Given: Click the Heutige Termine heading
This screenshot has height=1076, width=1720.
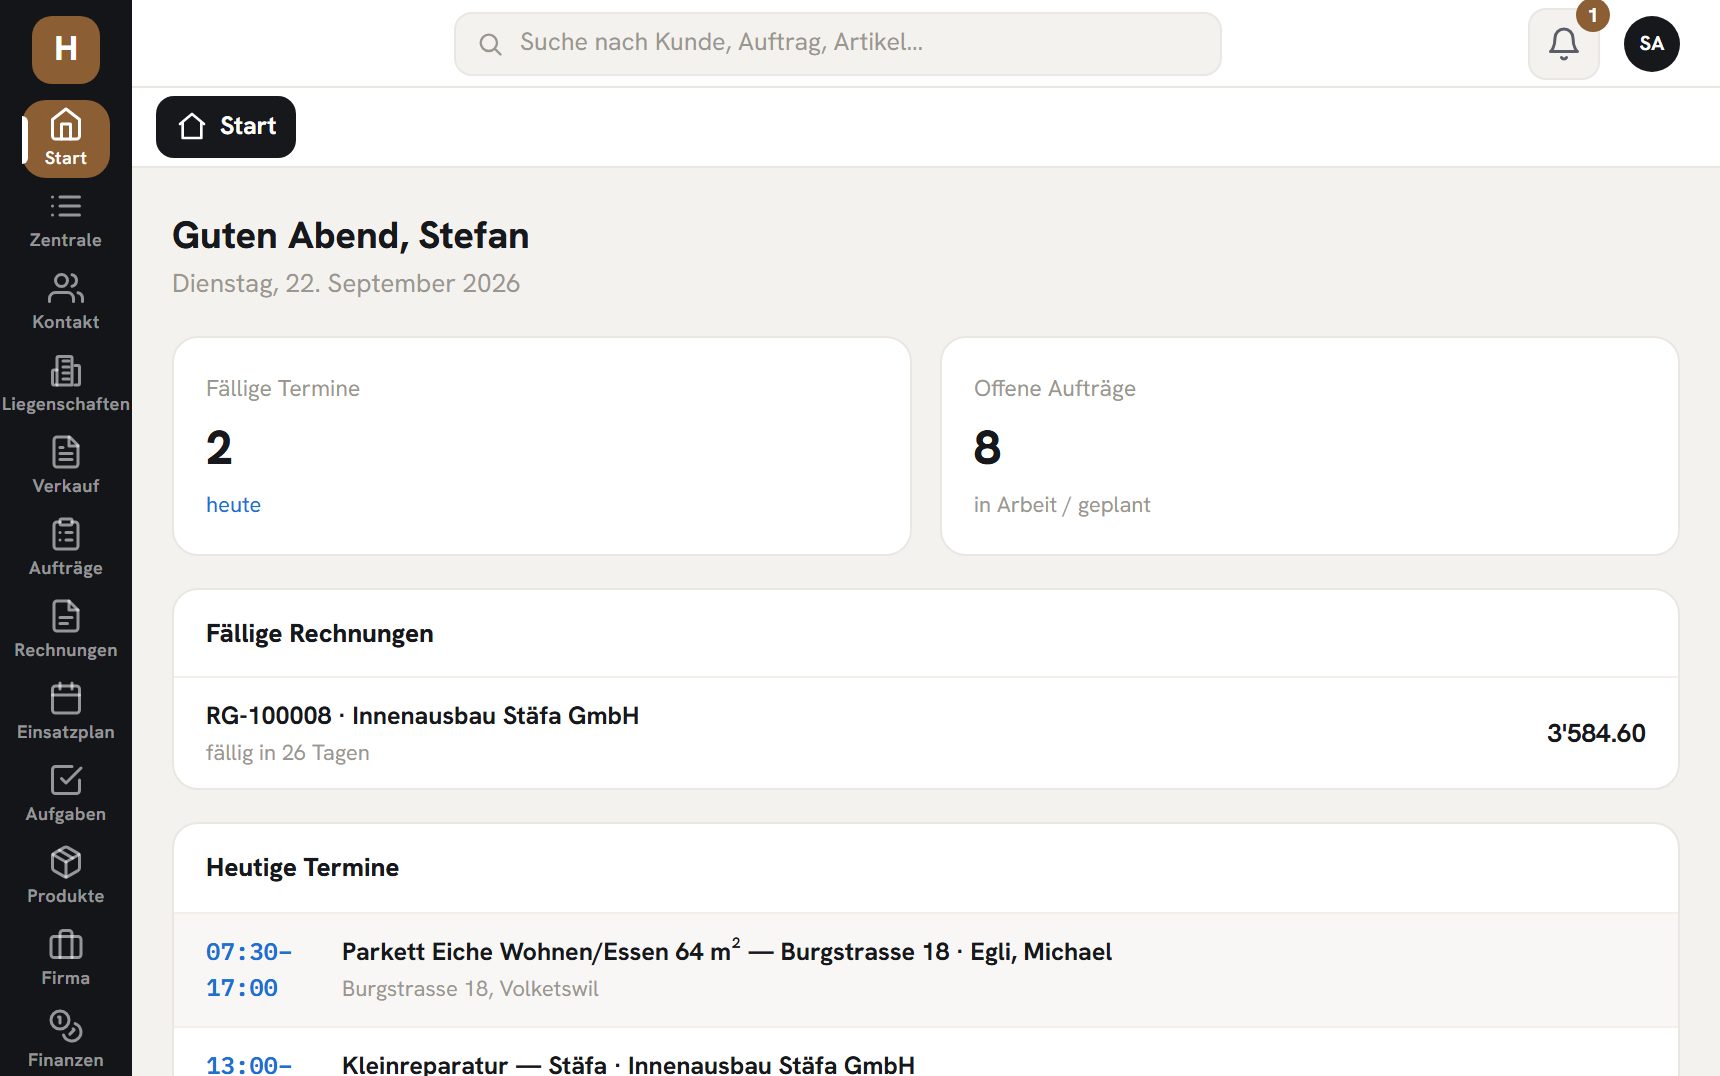Looking at the screenshot, I should point(302,868).
